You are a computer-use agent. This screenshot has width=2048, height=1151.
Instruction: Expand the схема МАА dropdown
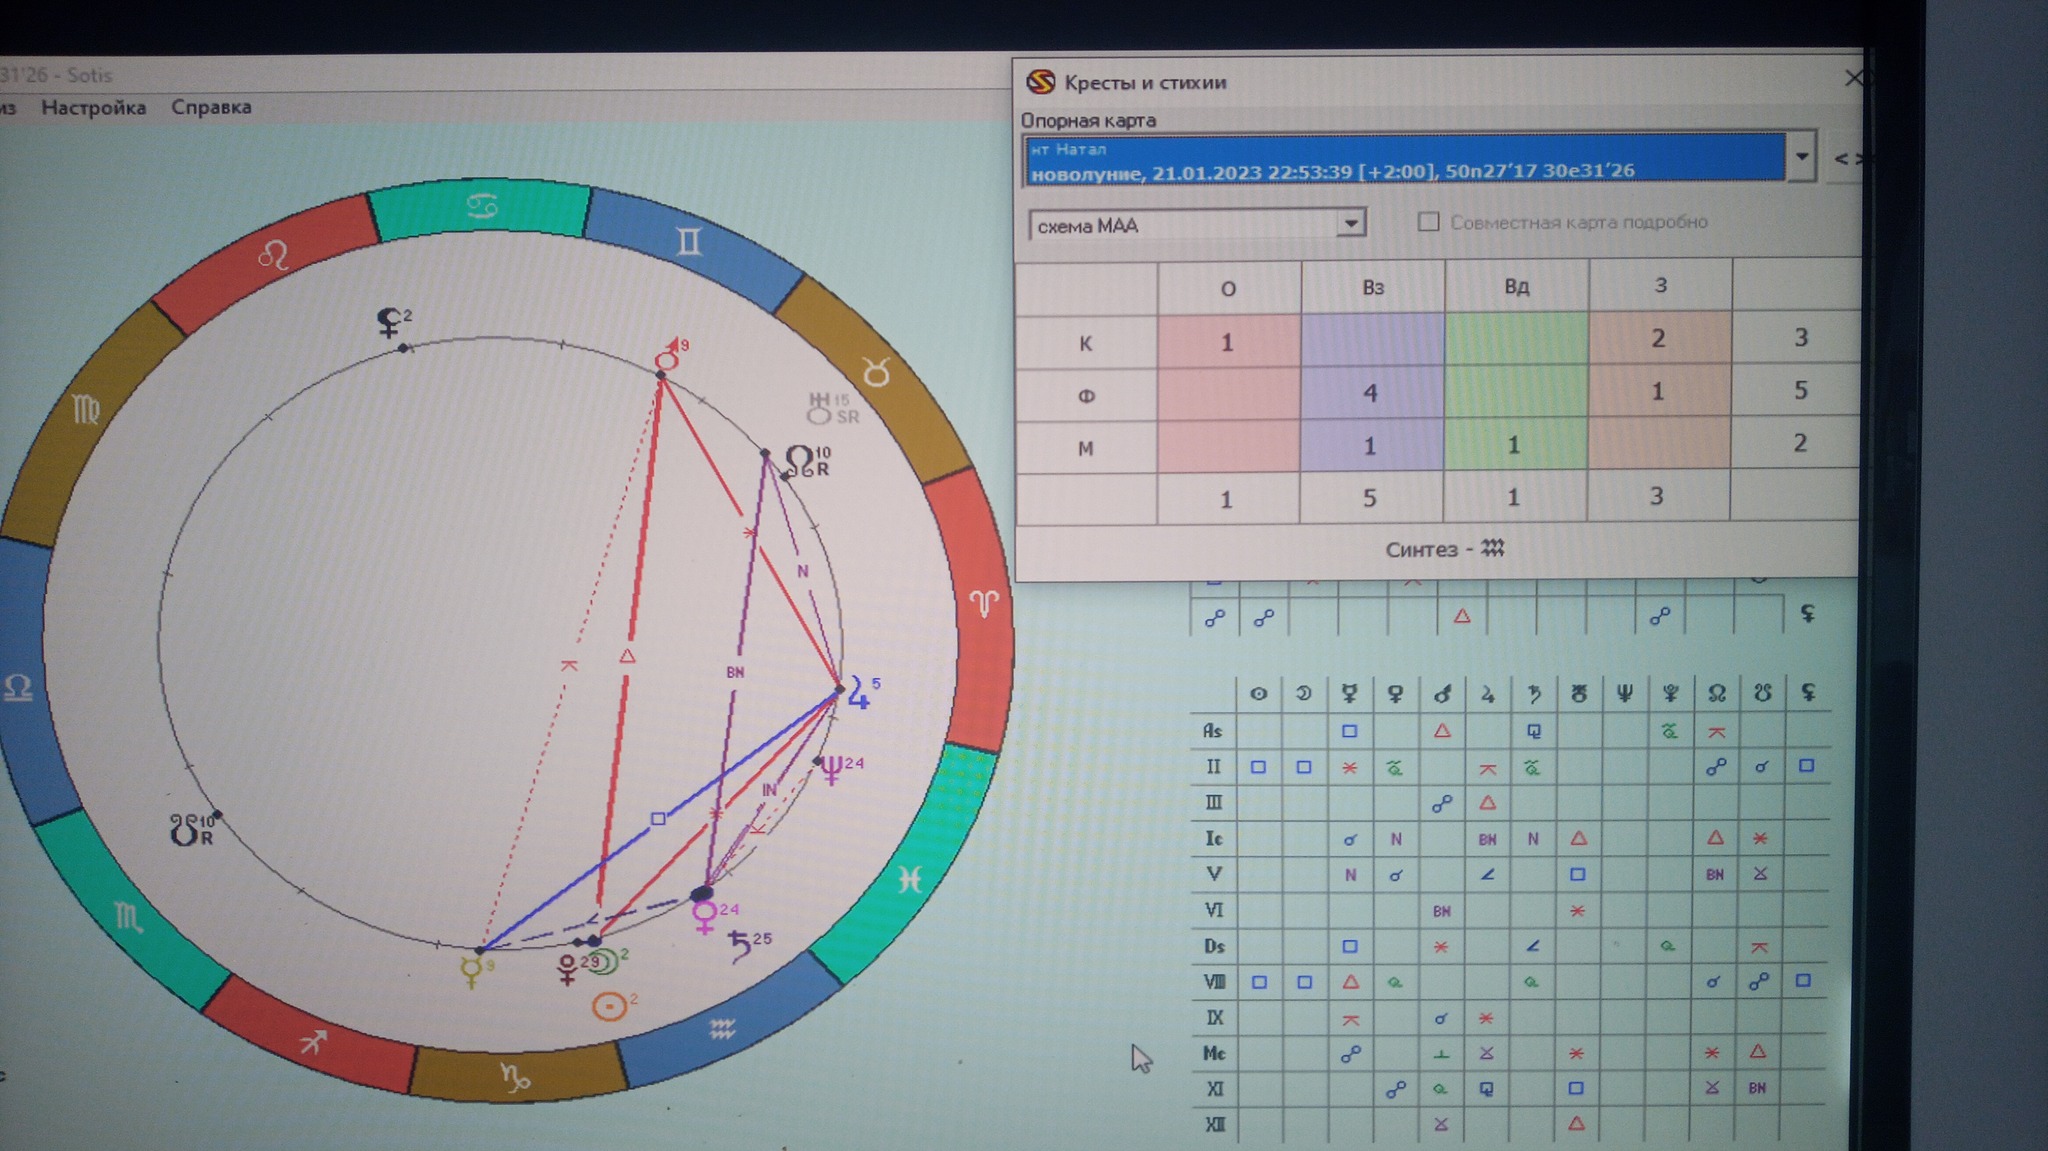click(1350, 223)
